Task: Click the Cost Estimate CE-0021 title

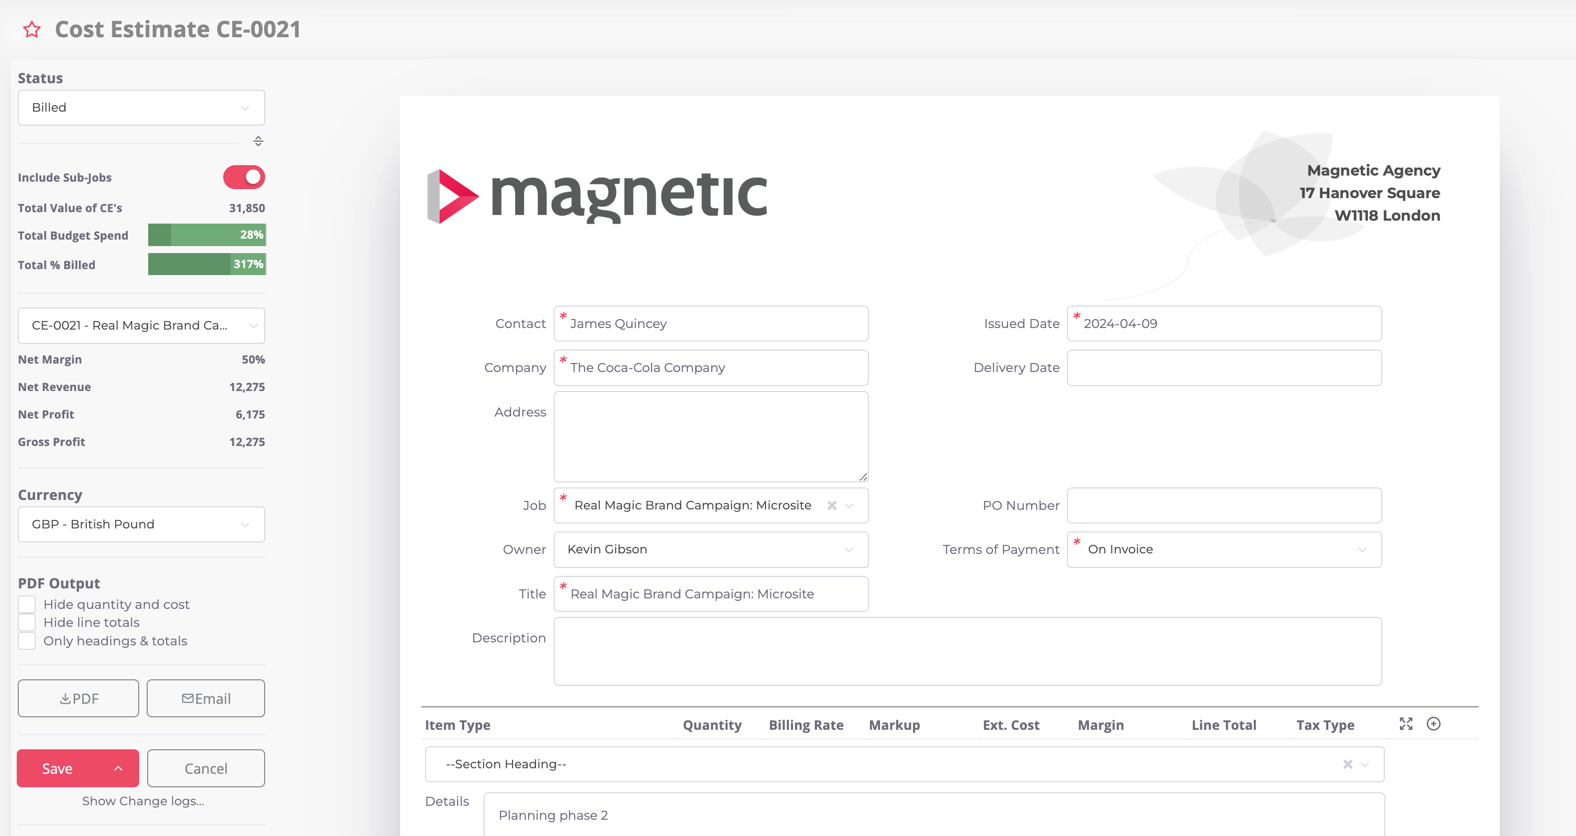Action: 178,30
